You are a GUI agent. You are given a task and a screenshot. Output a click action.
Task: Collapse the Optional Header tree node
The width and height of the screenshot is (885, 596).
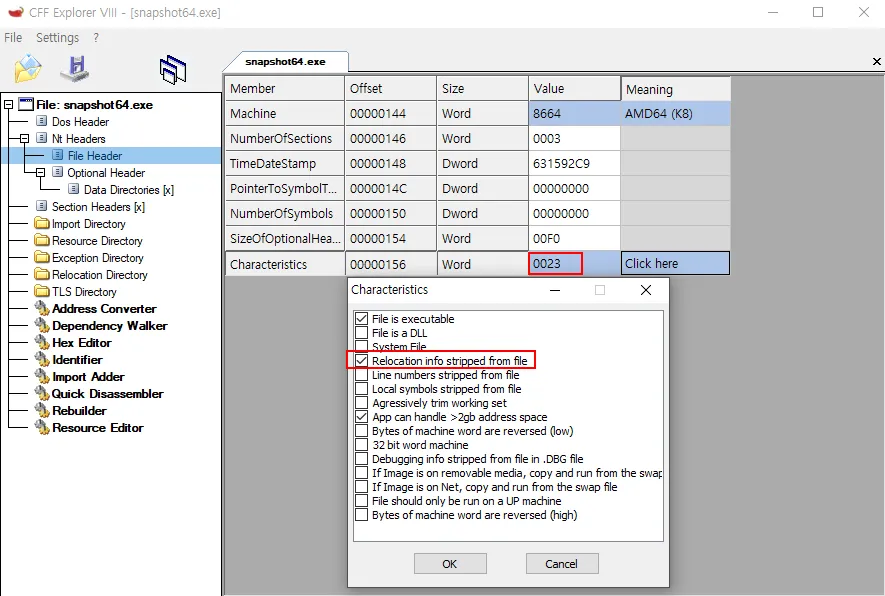[40, 172]
